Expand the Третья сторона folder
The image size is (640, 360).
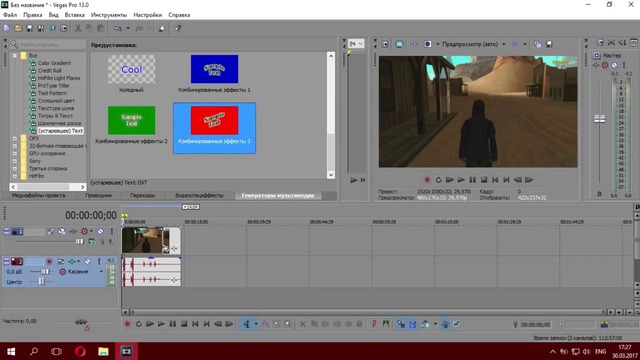coord(15,168)
